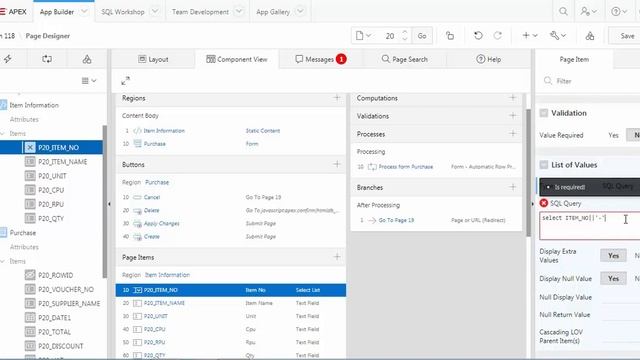The width and height of the screenshot is (640, 360).
Task: Click the expand/restore pane icon
Action: [125, 81]
